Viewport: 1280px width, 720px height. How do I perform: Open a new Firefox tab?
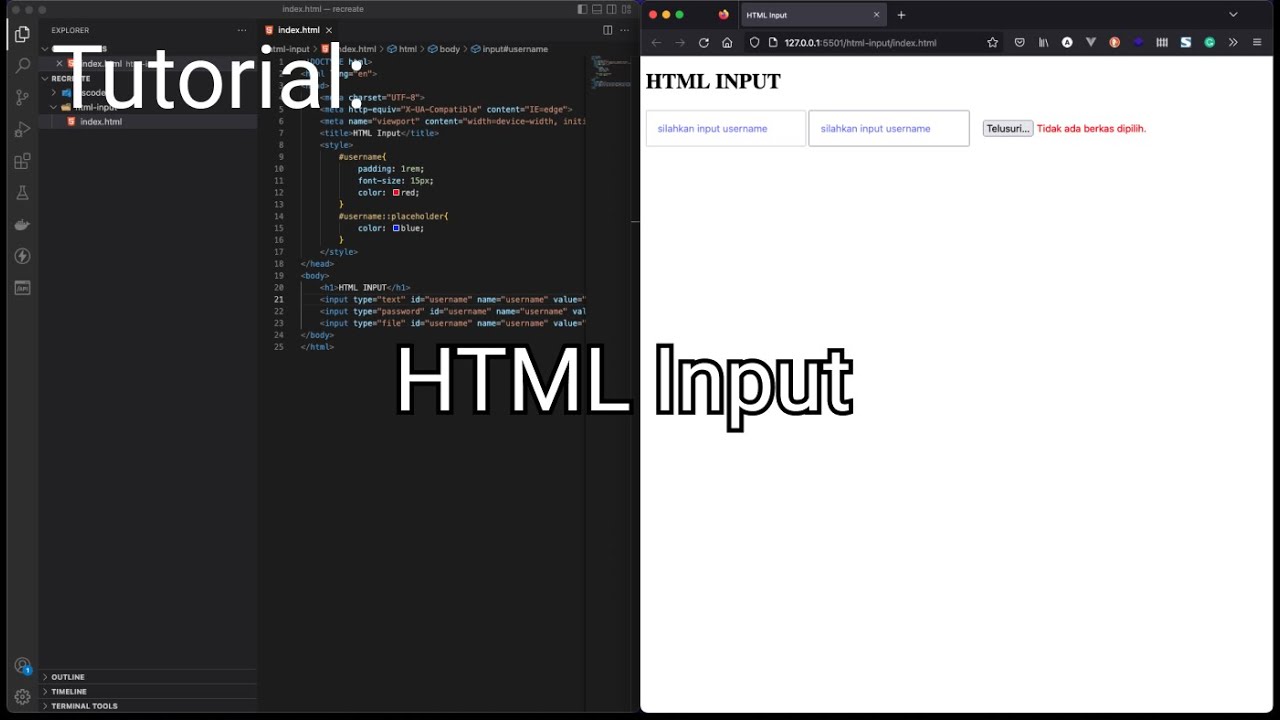pyautogui.click(x=901, y=15)
